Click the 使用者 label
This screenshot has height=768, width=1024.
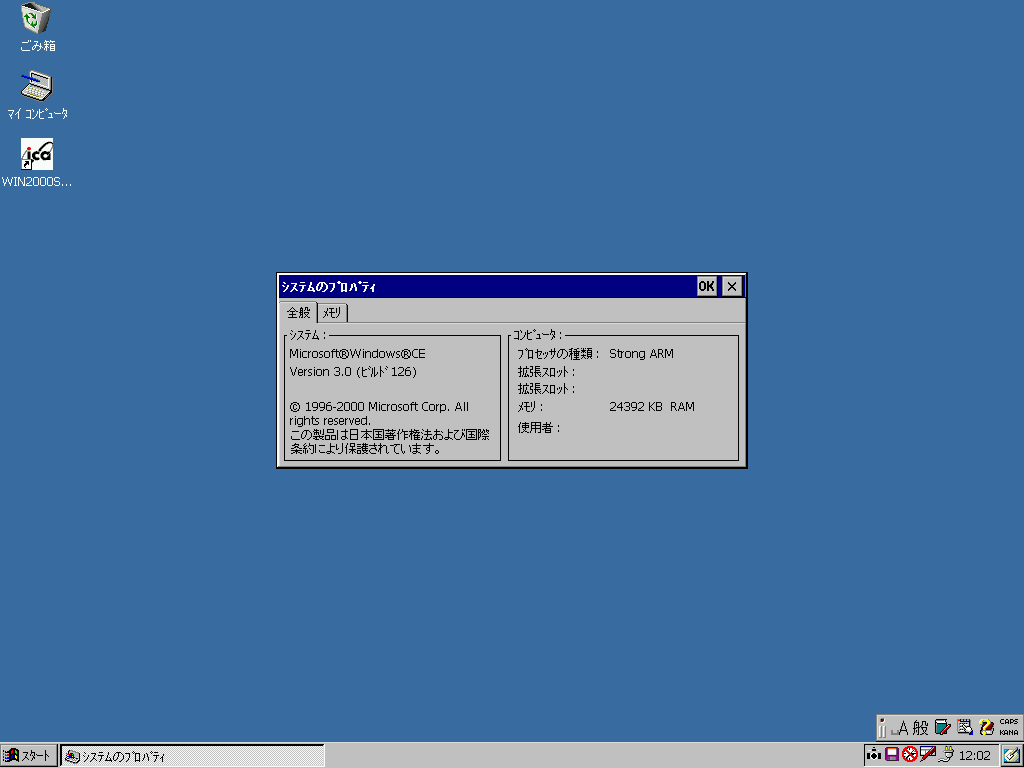point(539,428)
